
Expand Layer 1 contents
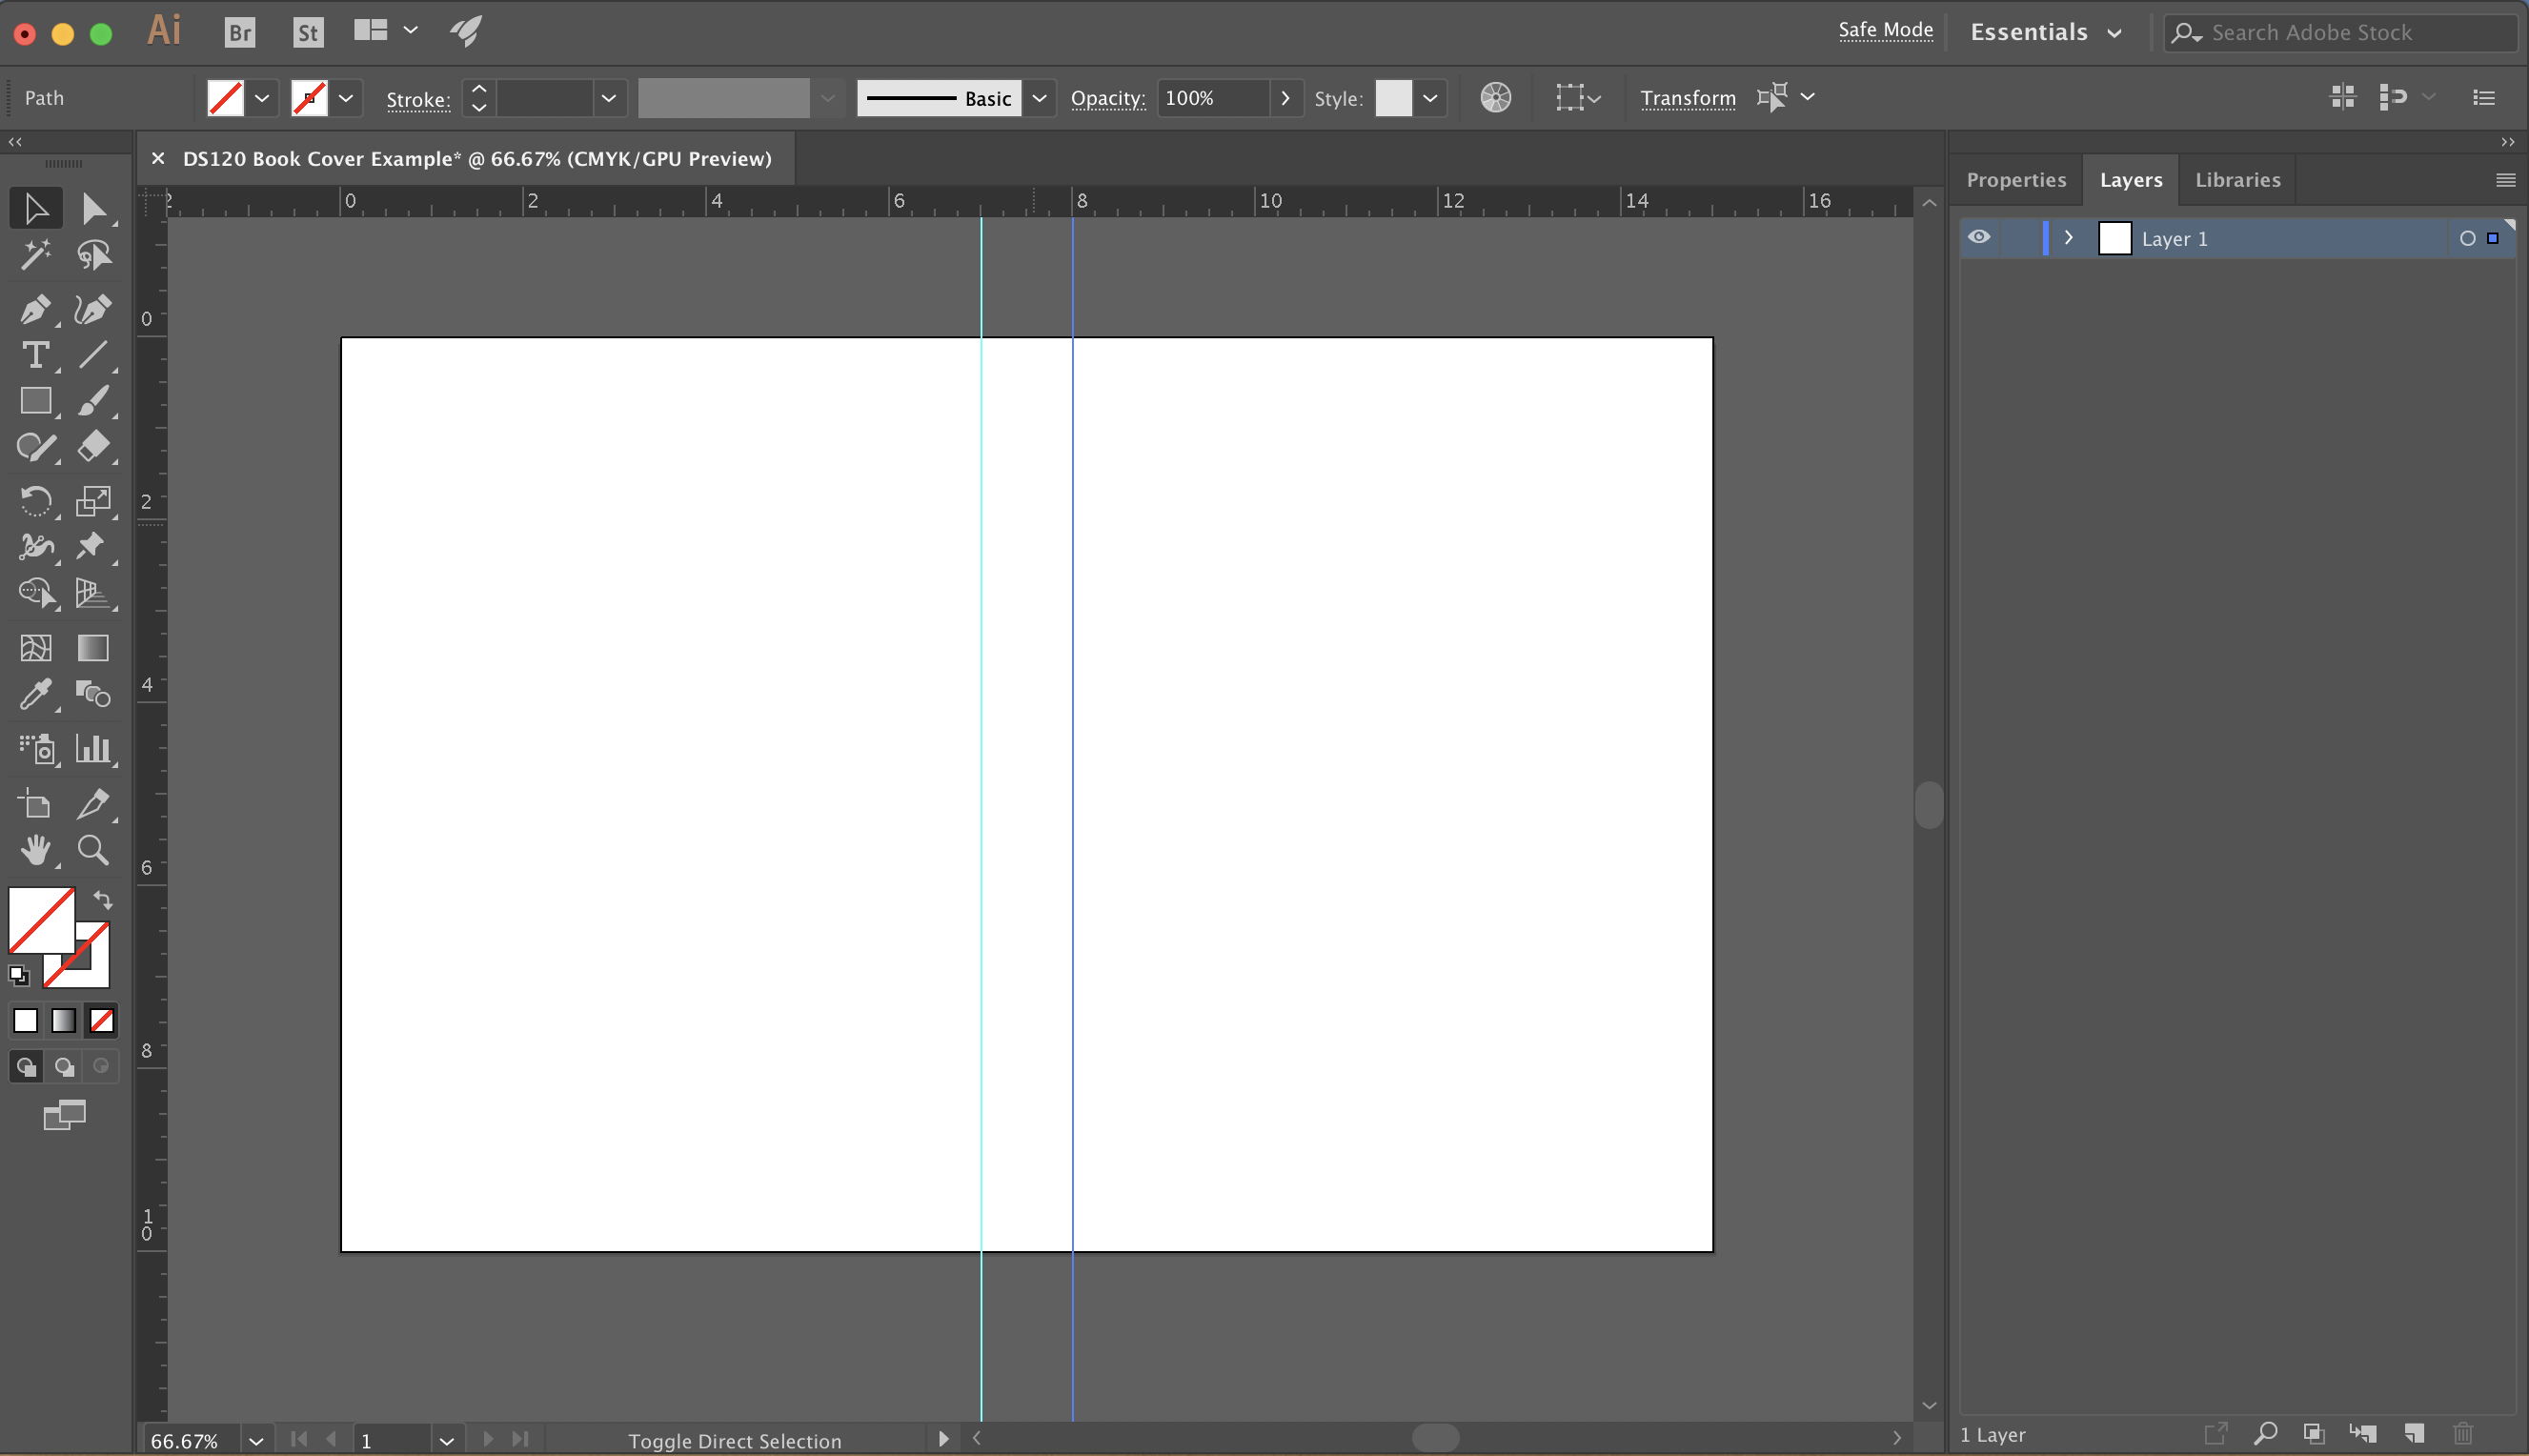[2068, 238]
